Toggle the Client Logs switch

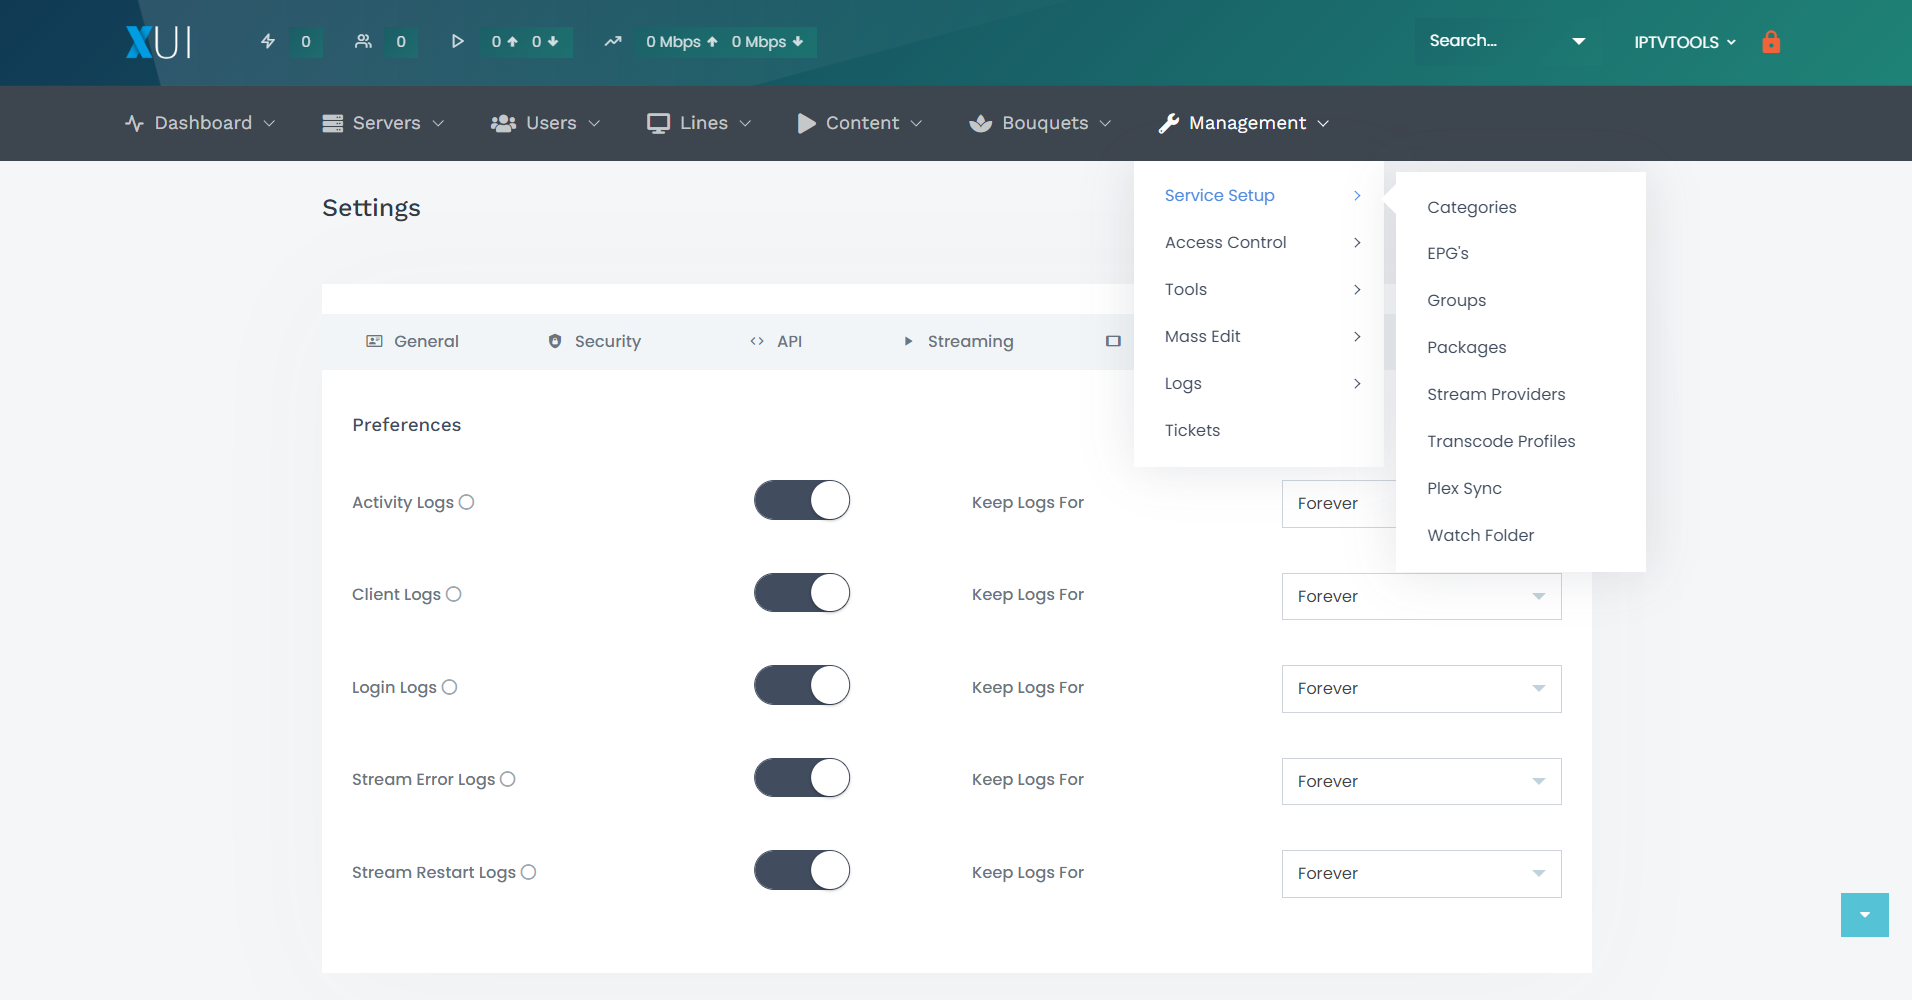pyautogui.click(x=802, y=593)
